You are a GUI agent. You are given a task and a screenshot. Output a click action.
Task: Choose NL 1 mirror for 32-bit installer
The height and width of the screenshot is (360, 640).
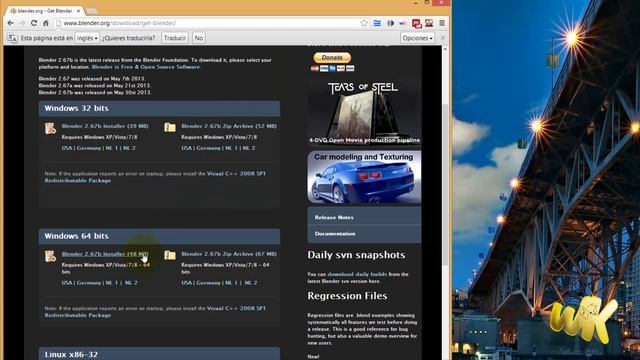112,148
